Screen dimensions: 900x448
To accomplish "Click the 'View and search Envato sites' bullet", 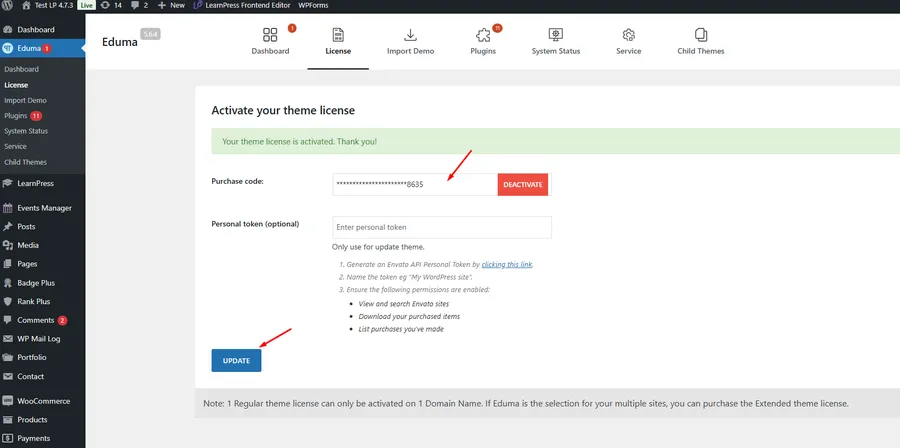I will click(x=404, y=303).
